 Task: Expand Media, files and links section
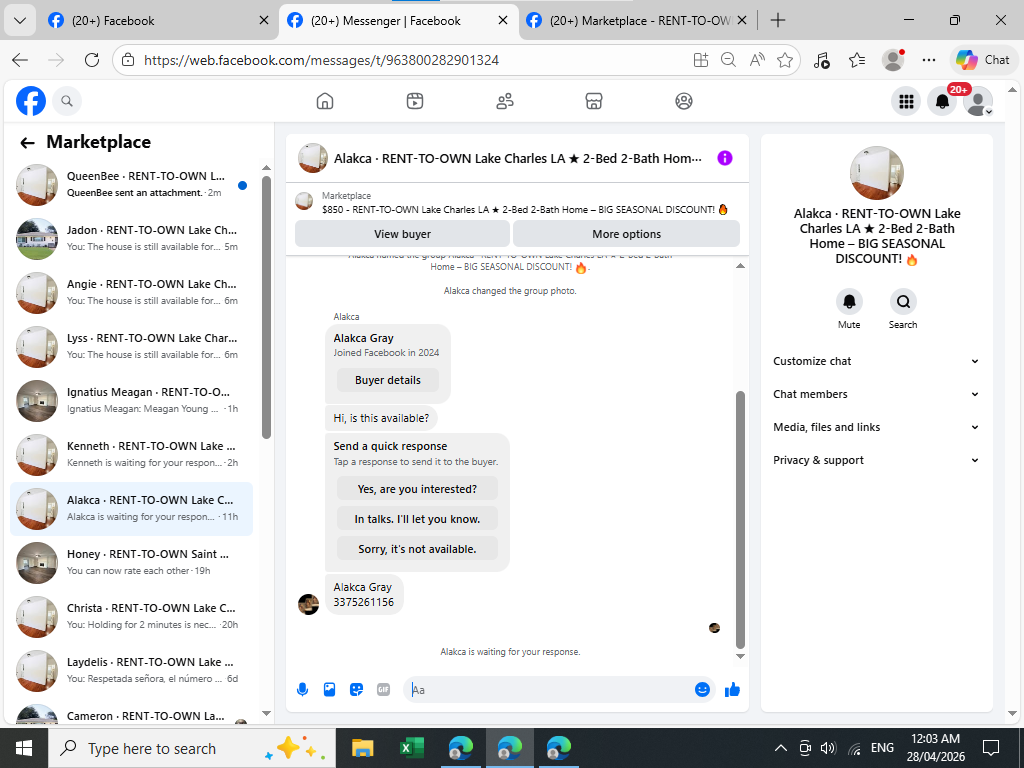point(876,427)
